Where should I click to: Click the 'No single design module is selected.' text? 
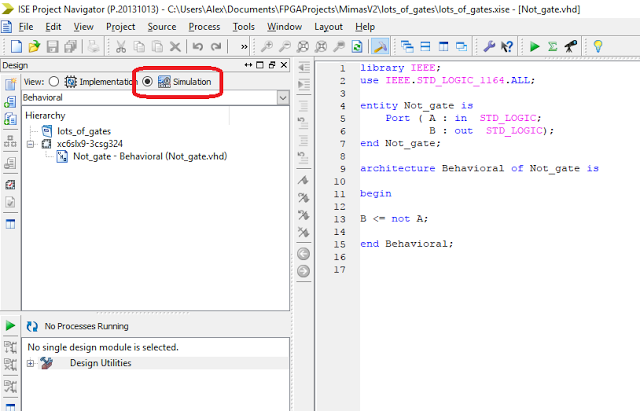[x=103, y=347]
